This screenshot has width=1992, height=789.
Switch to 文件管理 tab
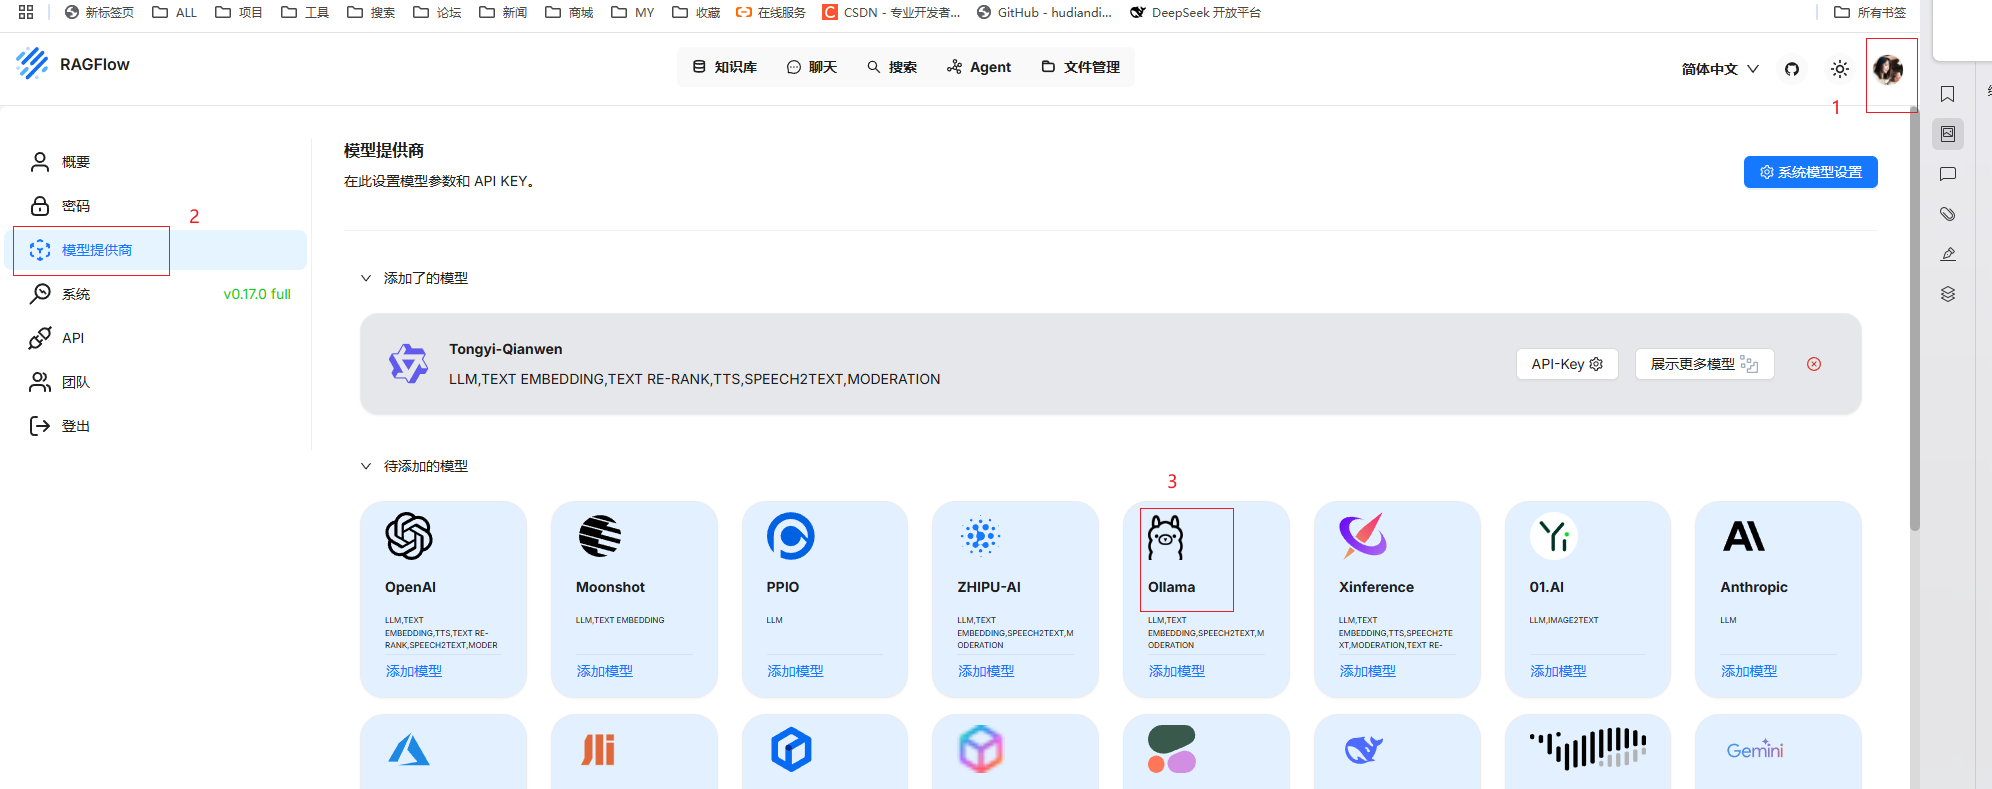tap(1081, 67)
